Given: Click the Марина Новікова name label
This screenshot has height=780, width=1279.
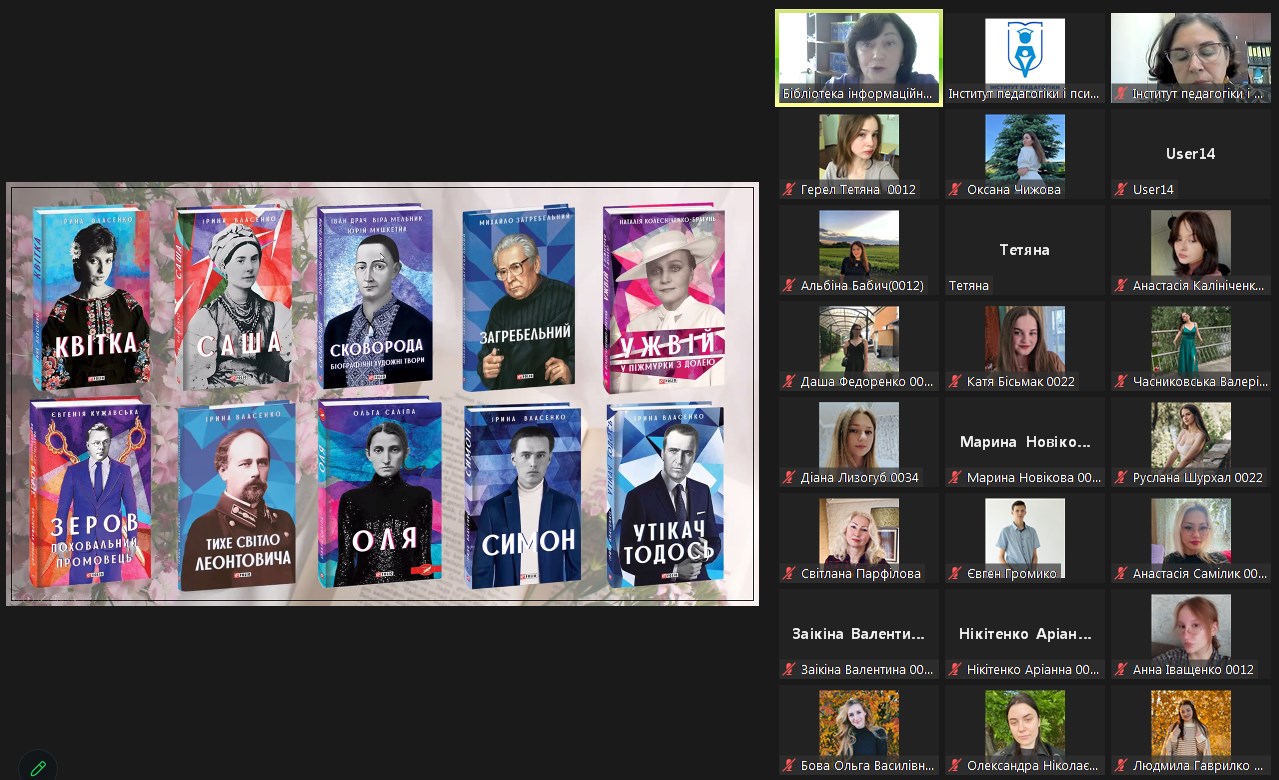Looking at the screenshot, I should [1034, 478].
